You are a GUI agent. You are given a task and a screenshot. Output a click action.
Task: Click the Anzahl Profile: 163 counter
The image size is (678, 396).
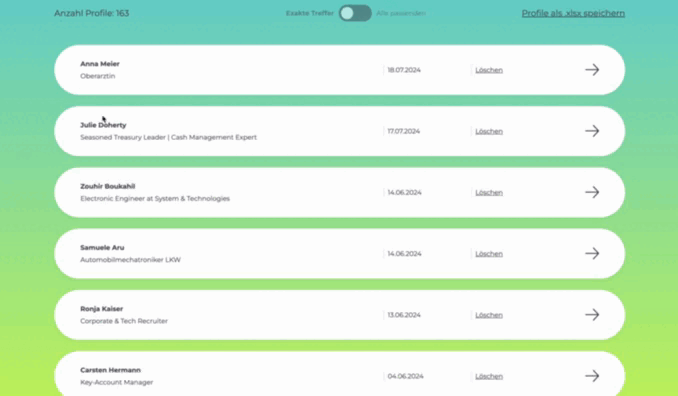(x=92, y=13)
